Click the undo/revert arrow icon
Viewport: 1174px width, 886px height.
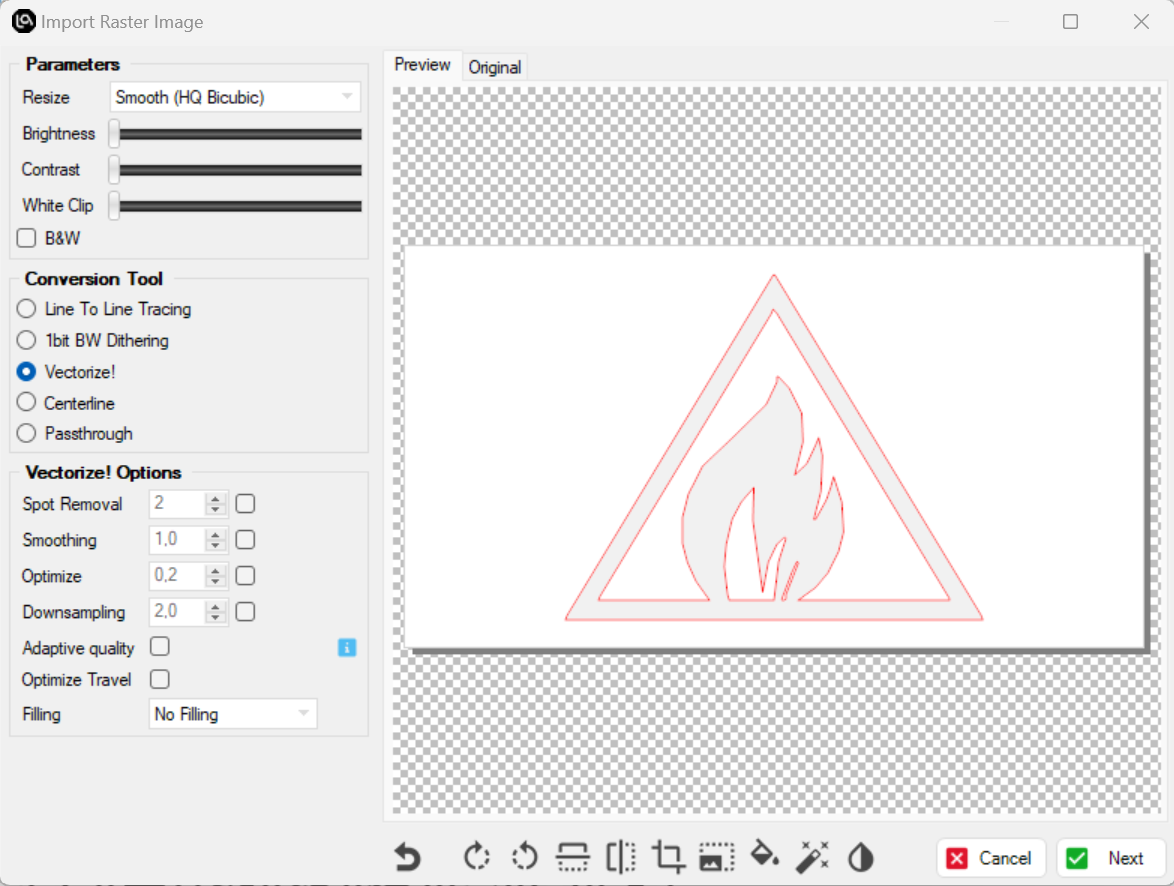click(x=406, y=857)
